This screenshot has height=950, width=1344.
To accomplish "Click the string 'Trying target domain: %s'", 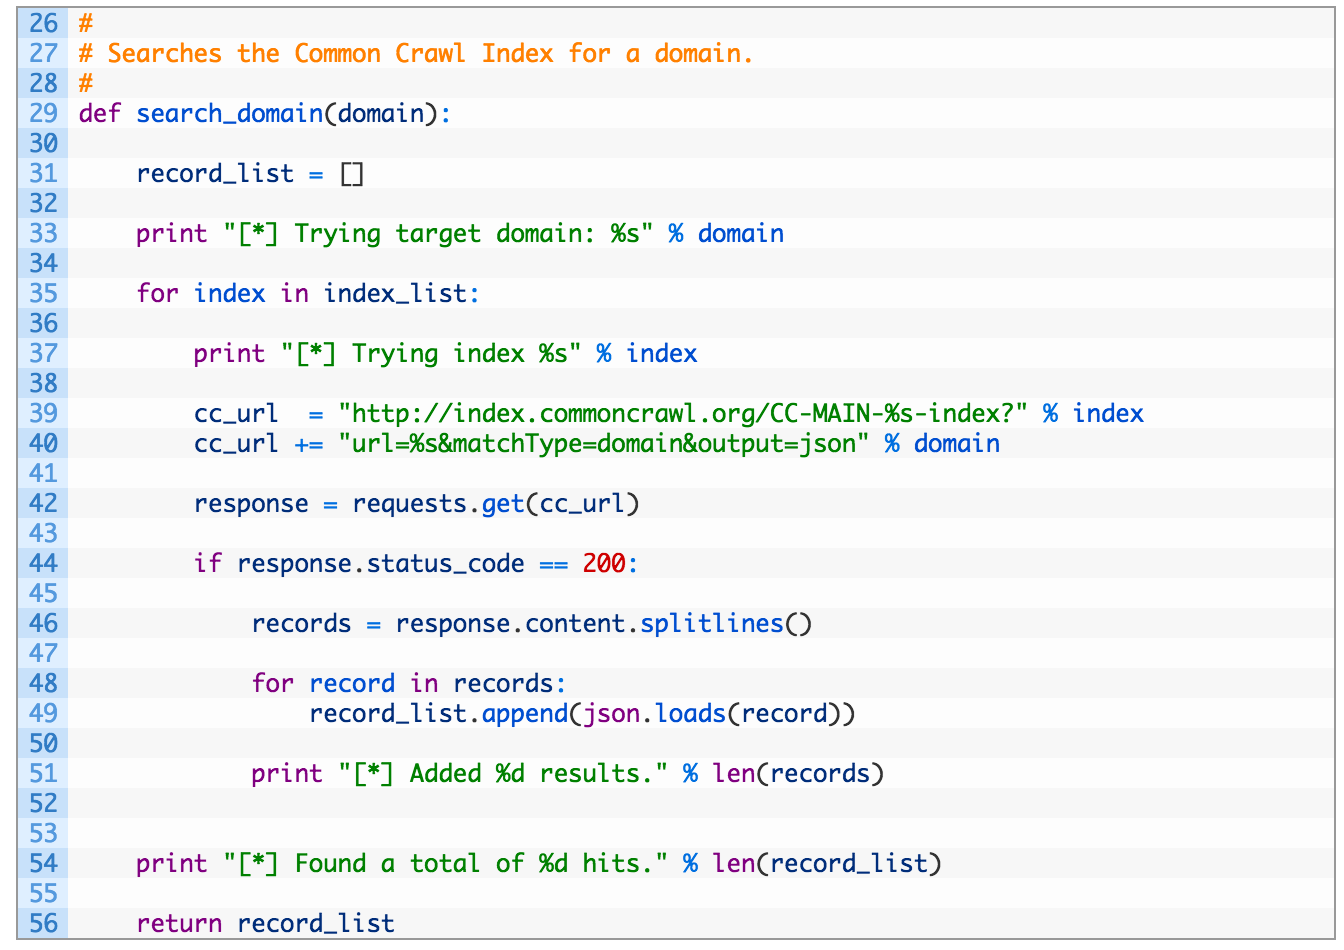I will (438, 233).
